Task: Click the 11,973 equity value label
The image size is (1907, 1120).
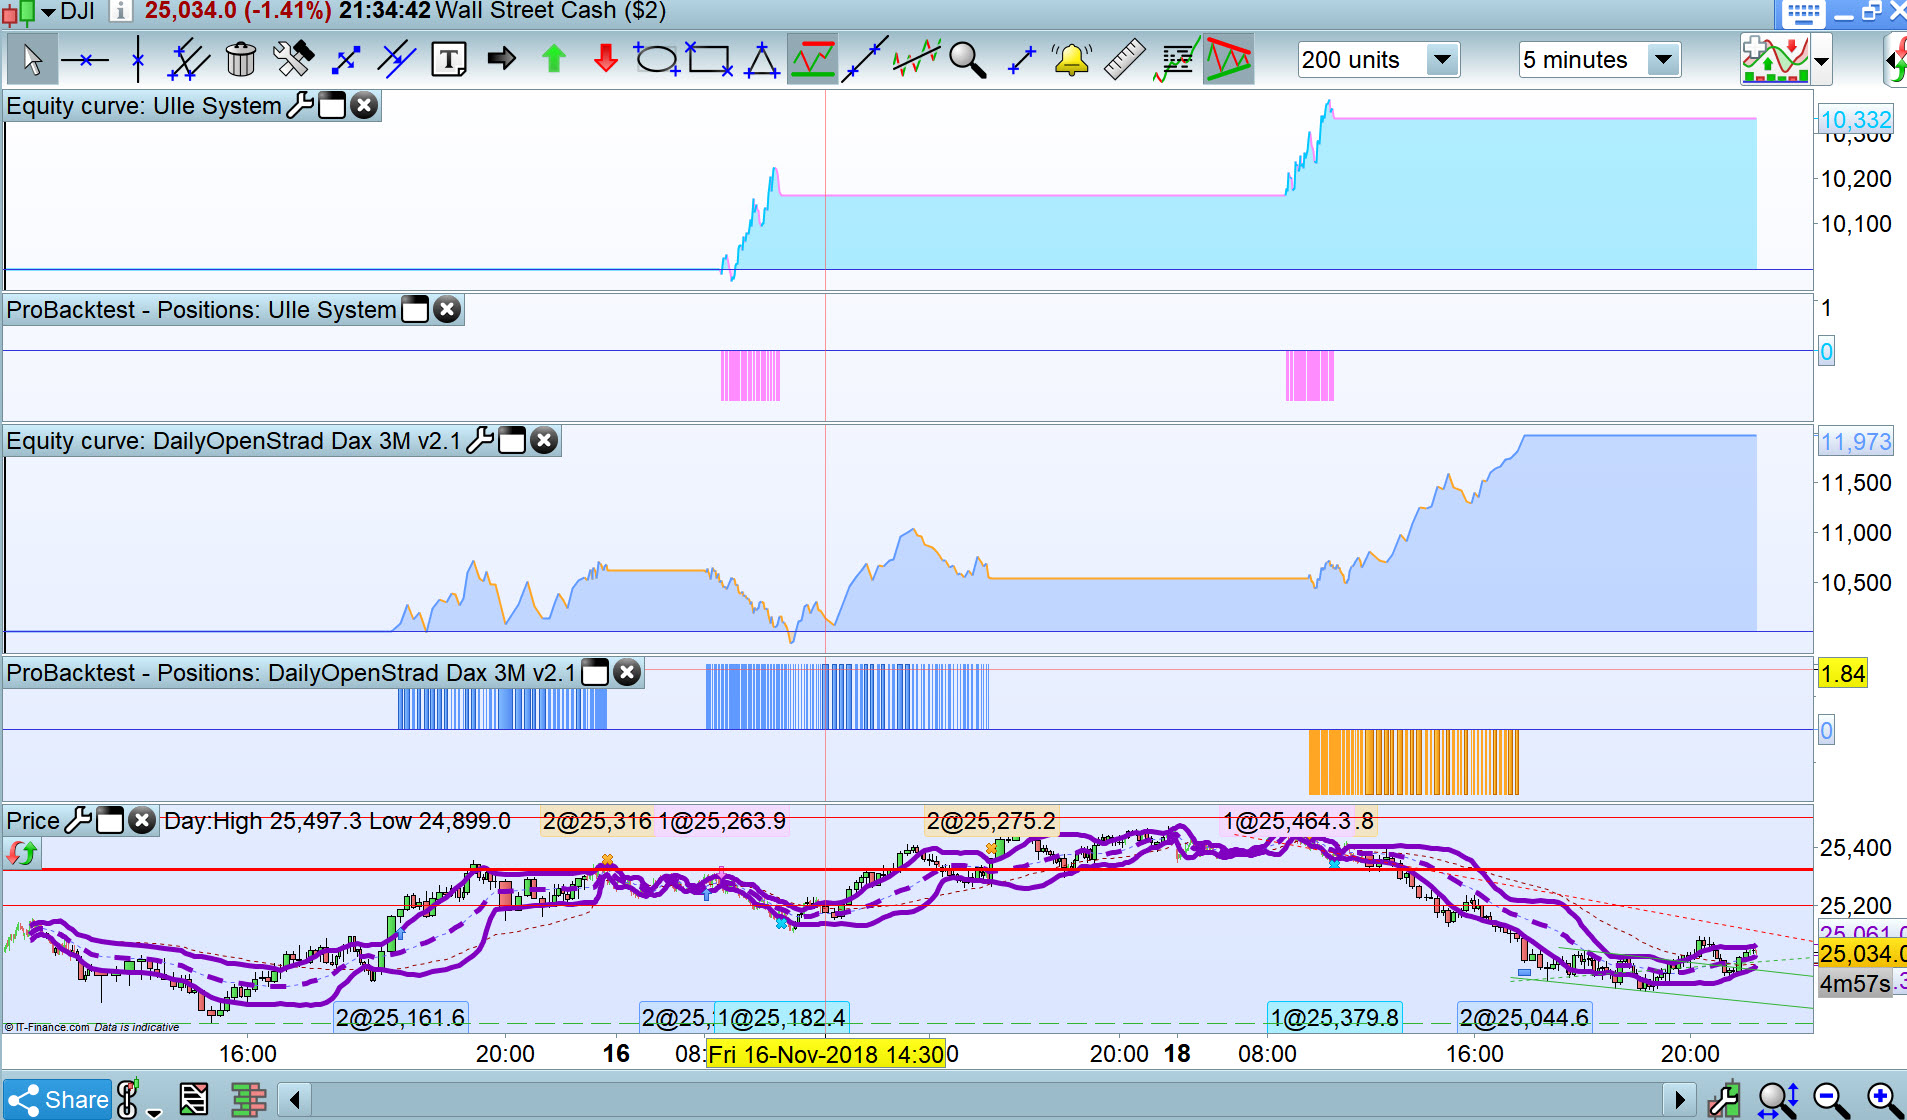Action: (1855, 441)
